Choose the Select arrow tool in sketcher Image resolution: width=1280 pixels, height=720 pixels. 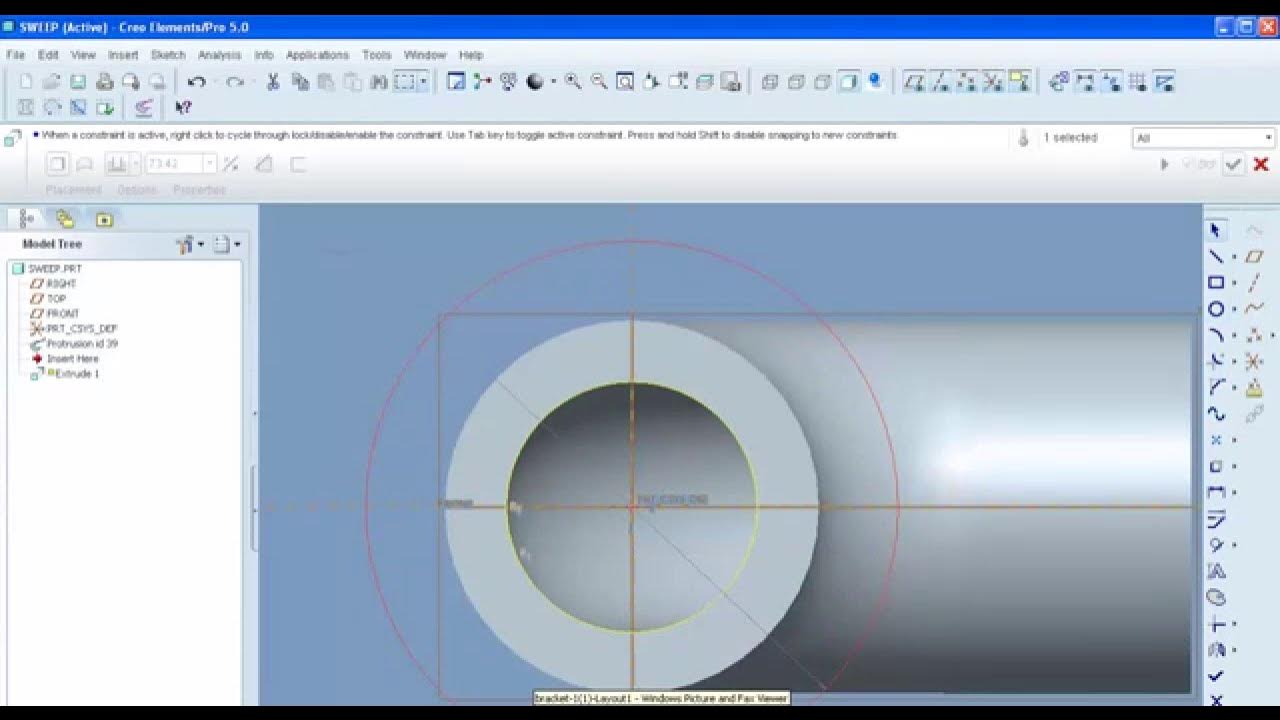[1216, 230]
